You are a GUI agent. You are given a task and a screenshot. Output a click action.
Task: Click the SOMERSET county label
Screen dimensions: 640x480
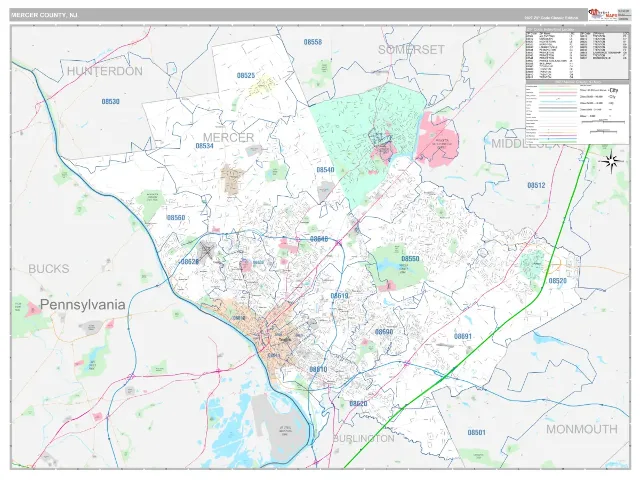(411, 50)
